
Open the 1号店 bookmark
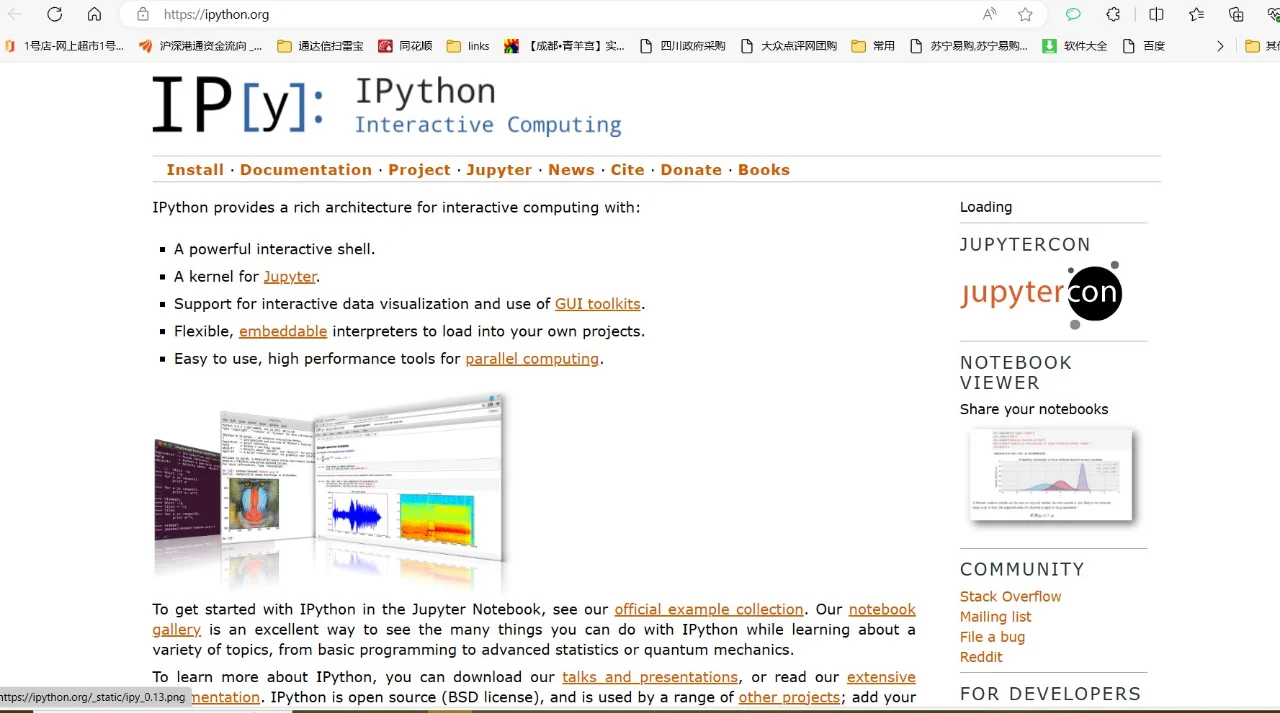click(x=64, y=46)
